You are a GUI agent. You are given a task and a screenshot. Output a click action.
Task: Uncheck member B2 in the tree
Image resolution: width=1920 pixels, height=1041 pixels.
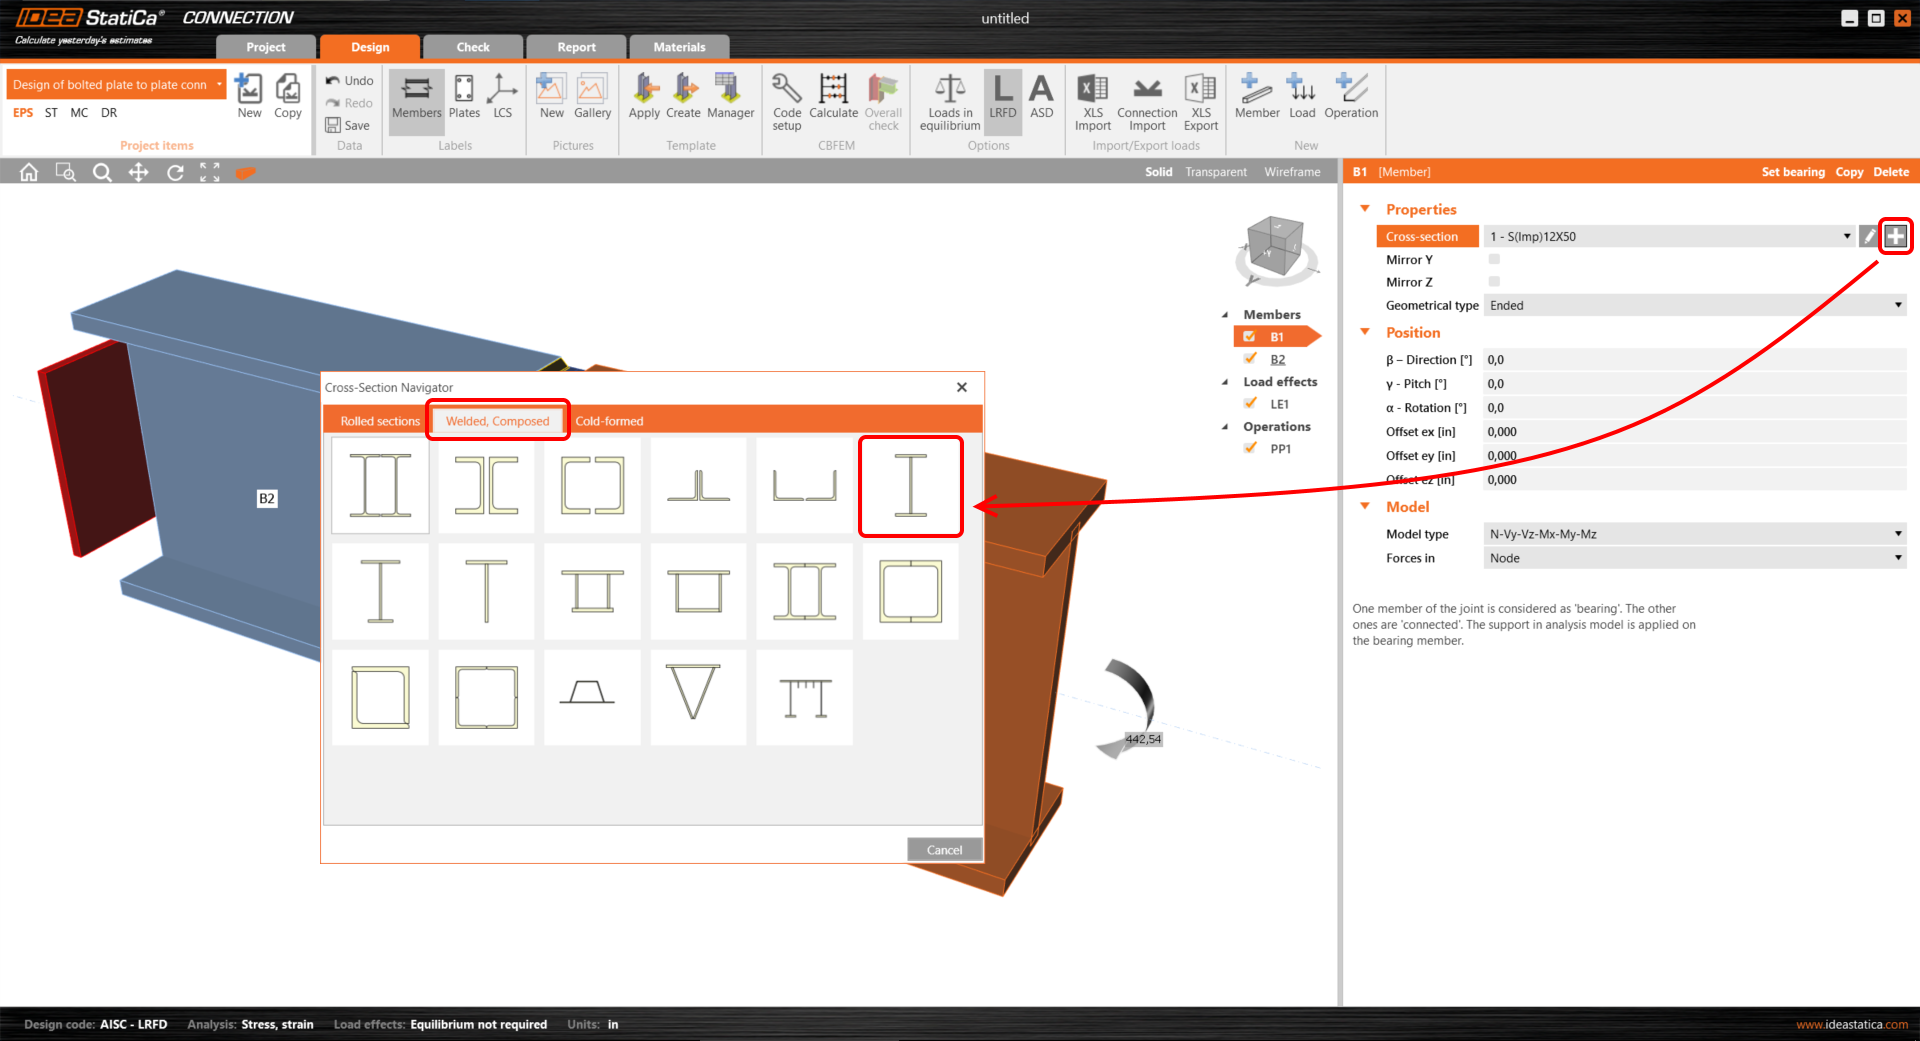pyautogui.click(x=1250, y=359)
